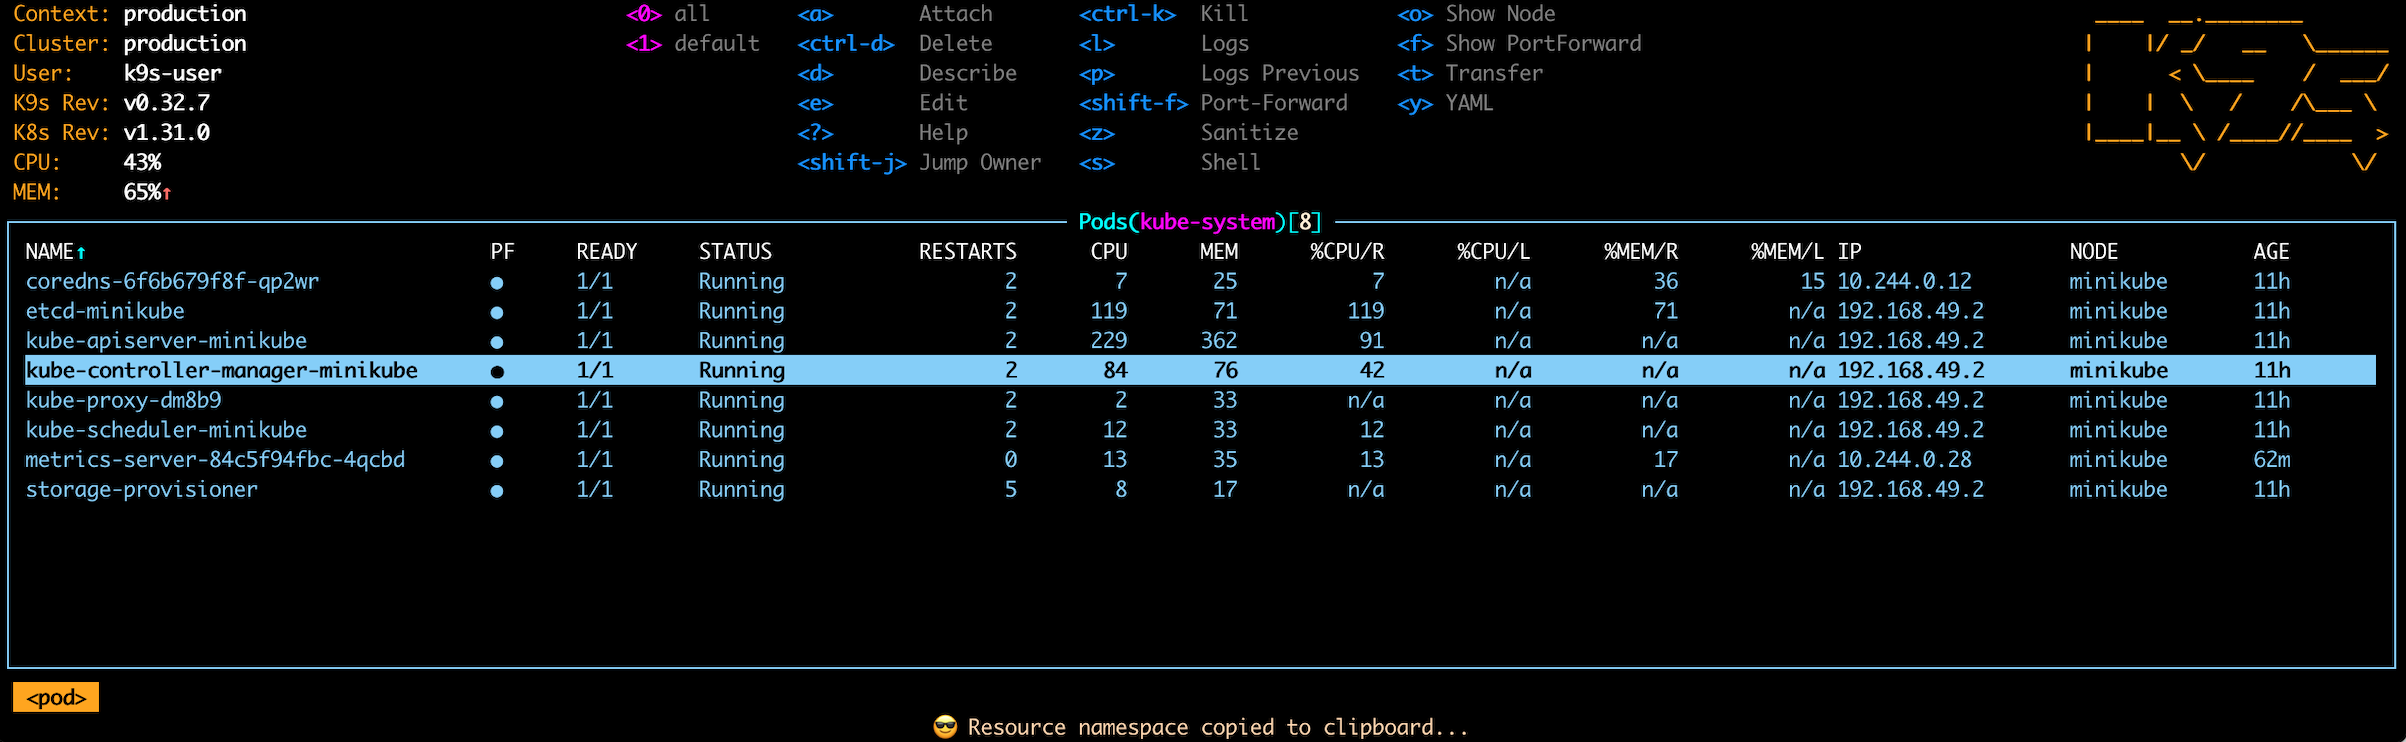
Task: Click the User k9s-user value
Action: click(173, 74)
